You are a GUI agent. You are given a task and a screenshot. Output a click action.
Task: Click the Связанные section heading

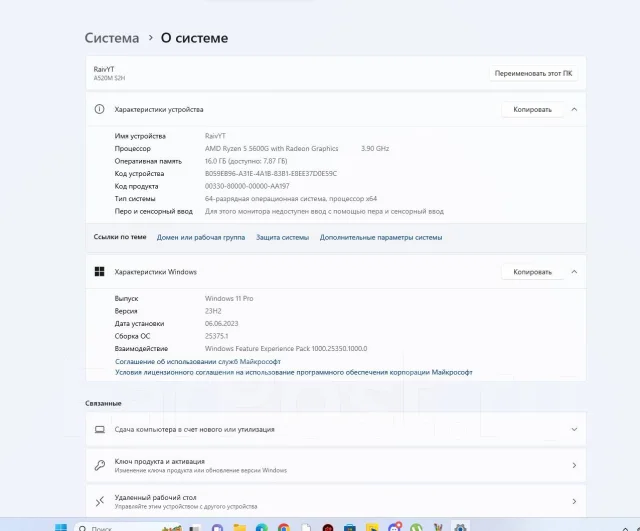(x=103, y=403)
